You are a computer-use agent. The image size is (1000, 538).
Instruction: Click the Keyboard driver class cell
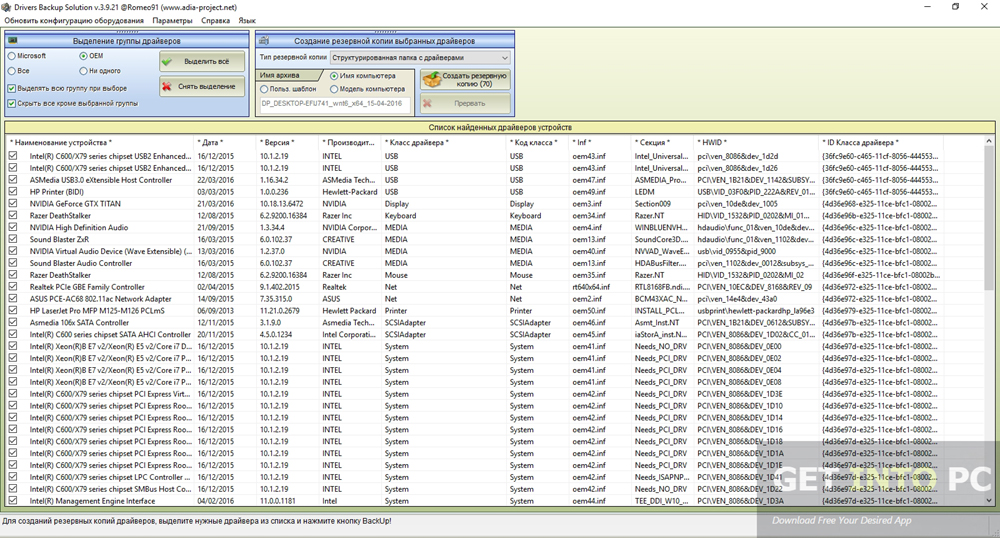click(401, 215)
